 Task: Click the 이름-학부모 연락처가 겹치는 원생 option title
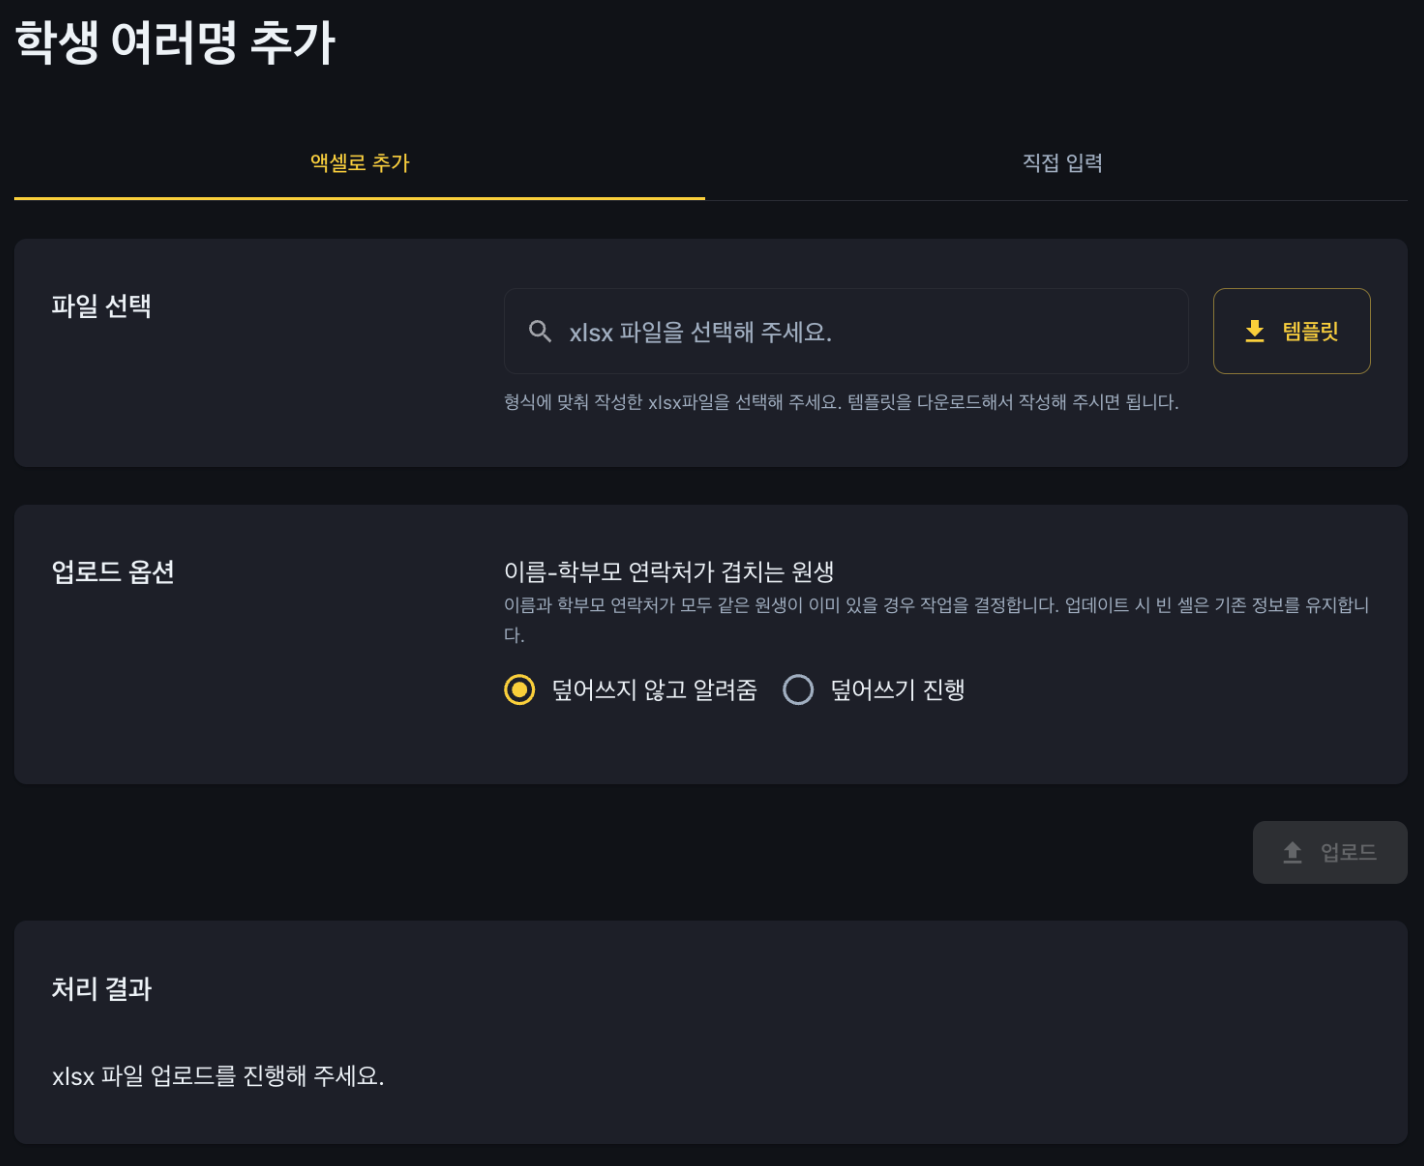coord(669,572)
